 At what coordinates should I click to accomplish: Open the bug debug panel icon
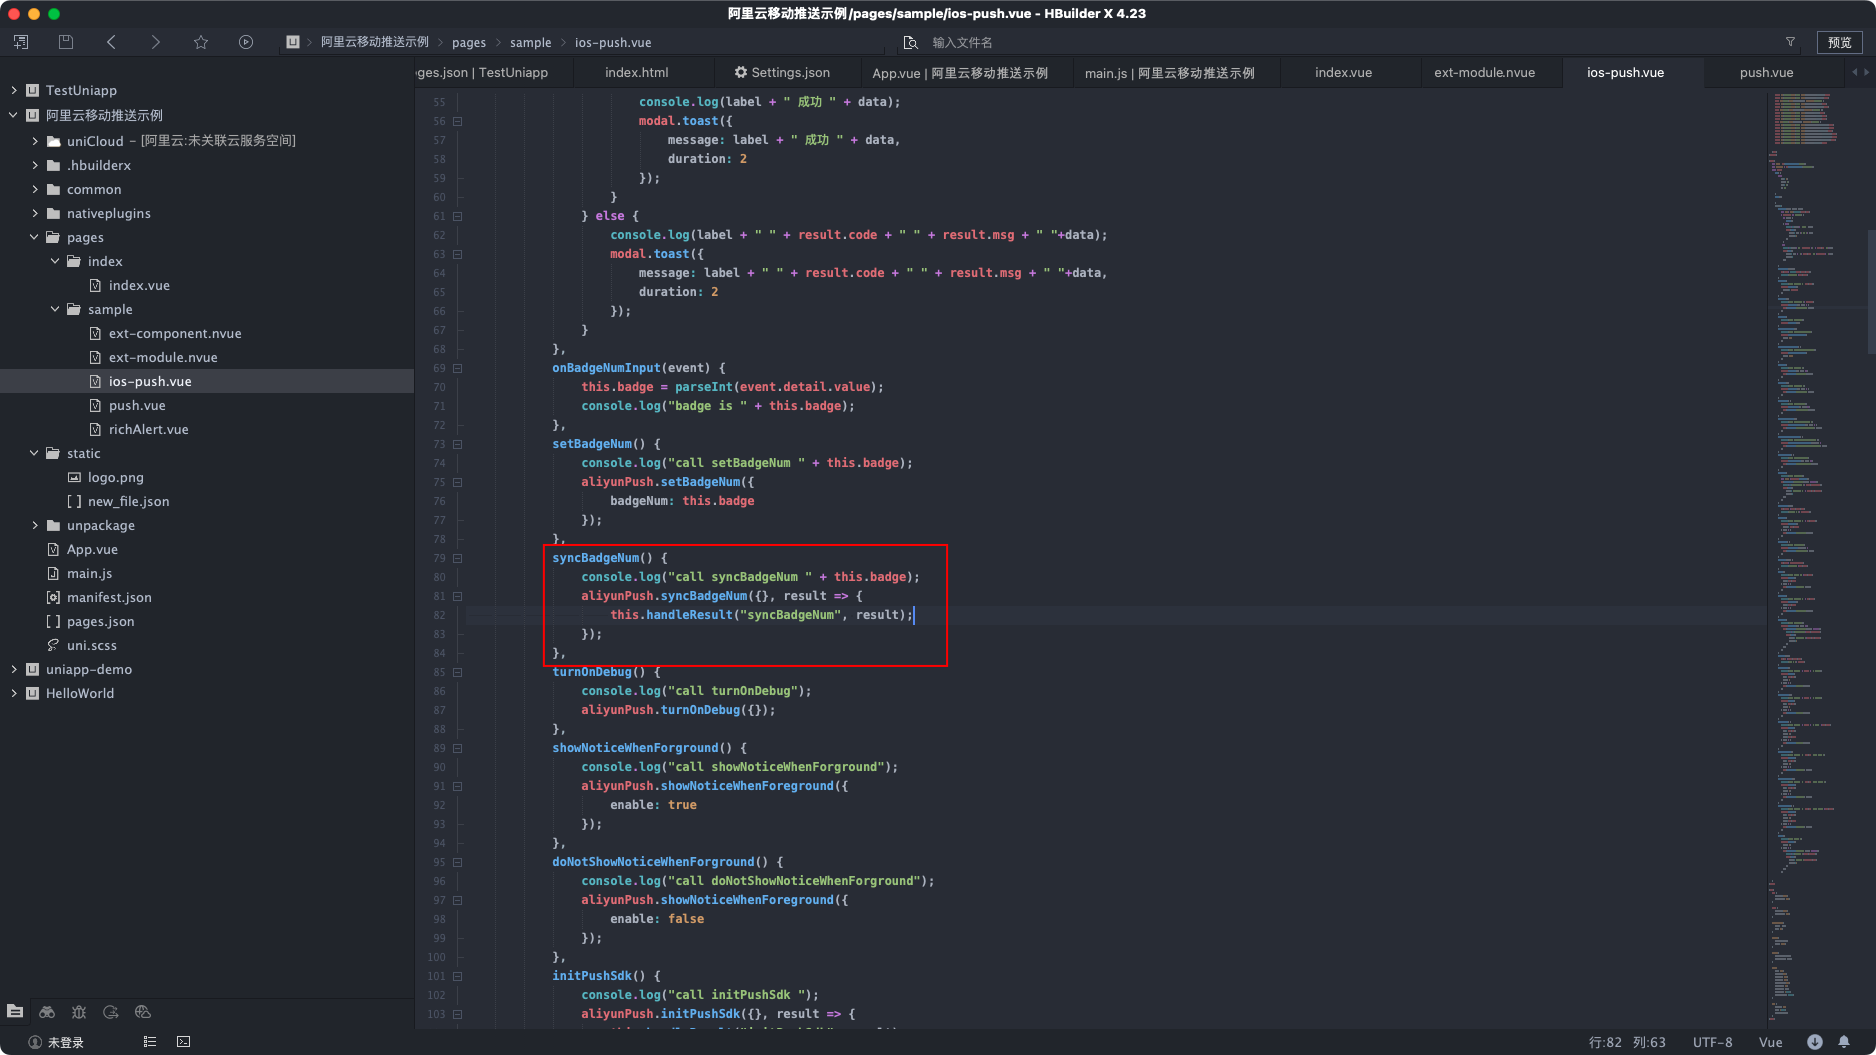(79, 1012)
